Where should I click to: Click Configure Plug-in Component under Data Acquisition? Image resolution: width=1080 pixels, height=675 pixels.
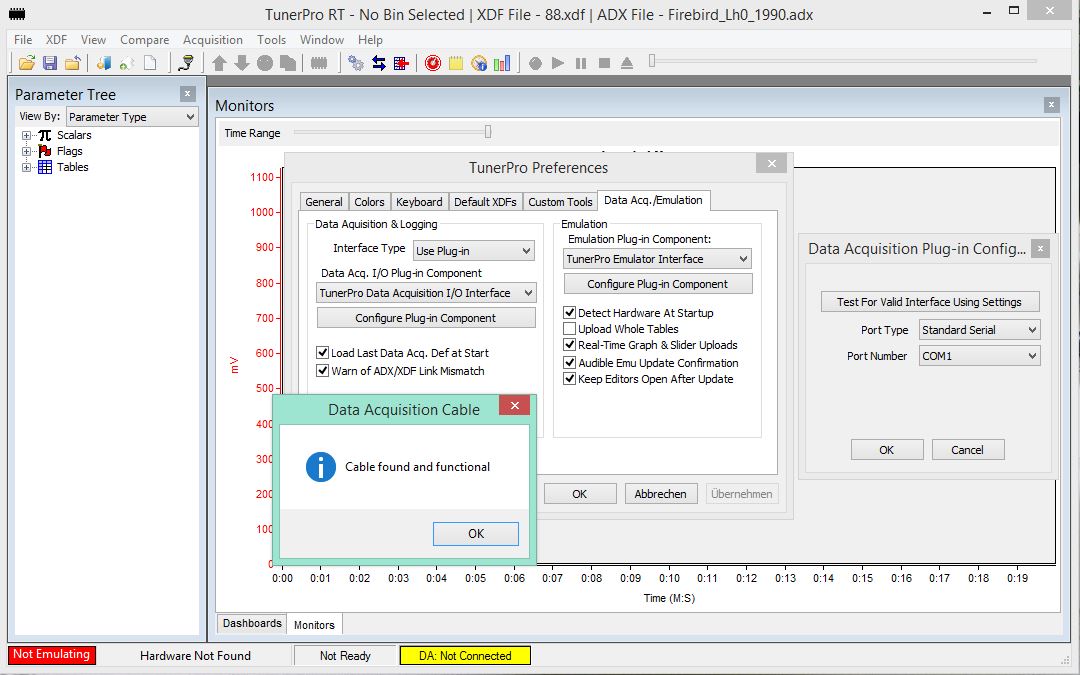pos(426,318)
